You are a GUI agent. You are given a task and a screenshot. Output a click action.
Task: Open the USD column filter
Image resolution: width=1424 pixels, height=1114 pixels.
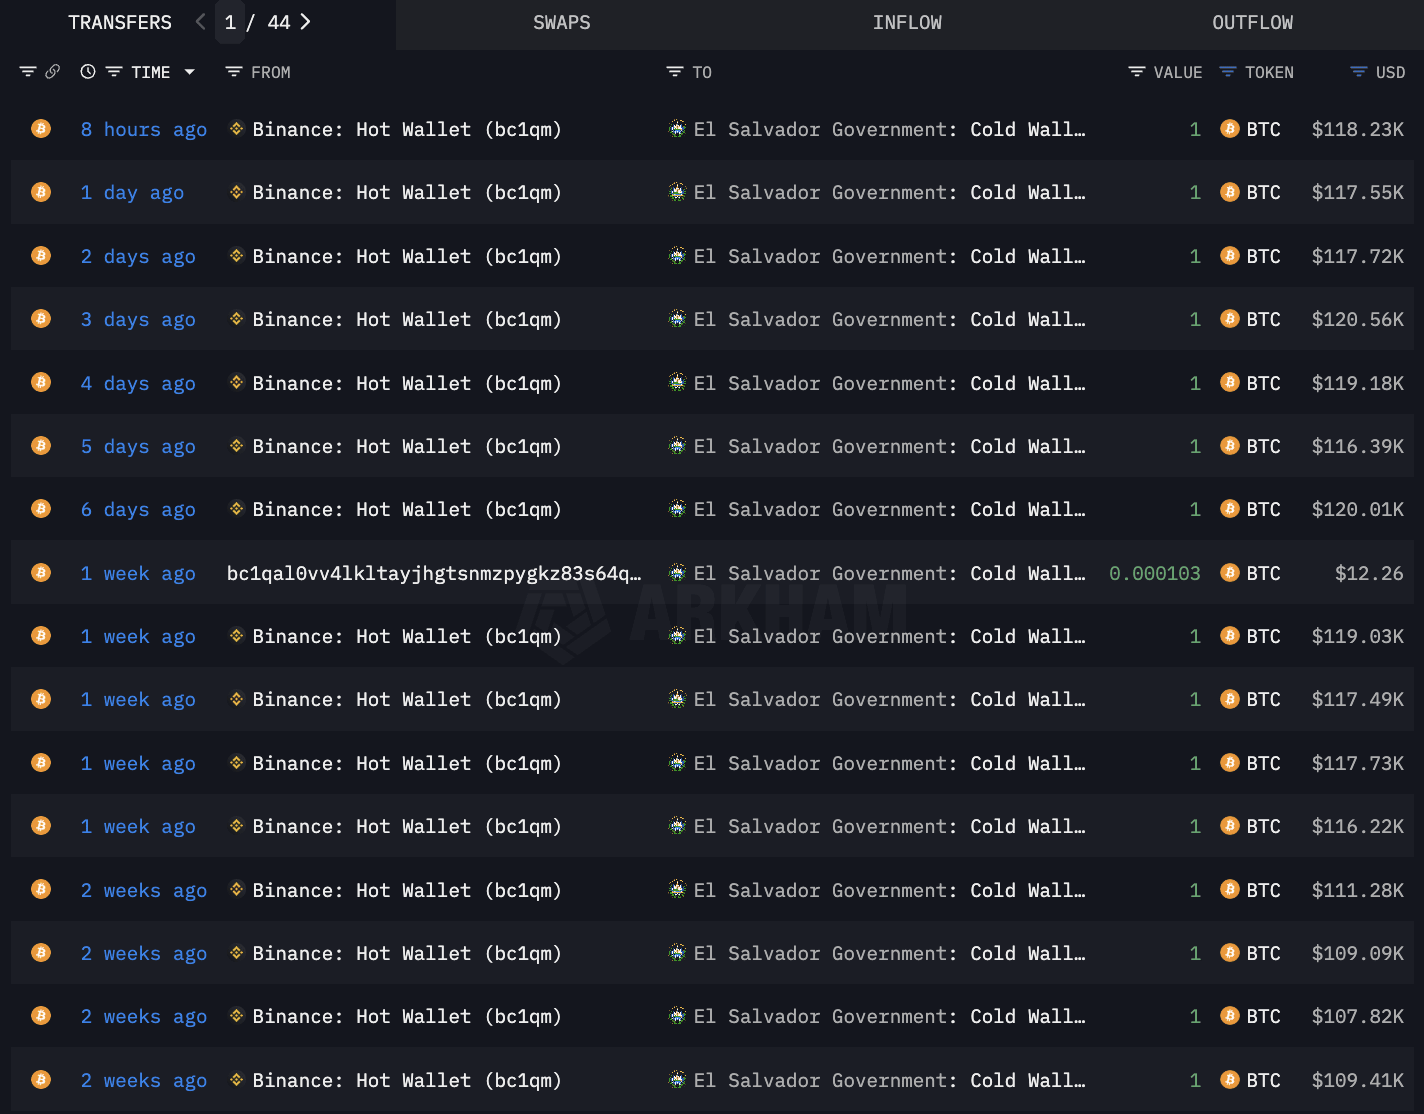tap(1359, 72)
